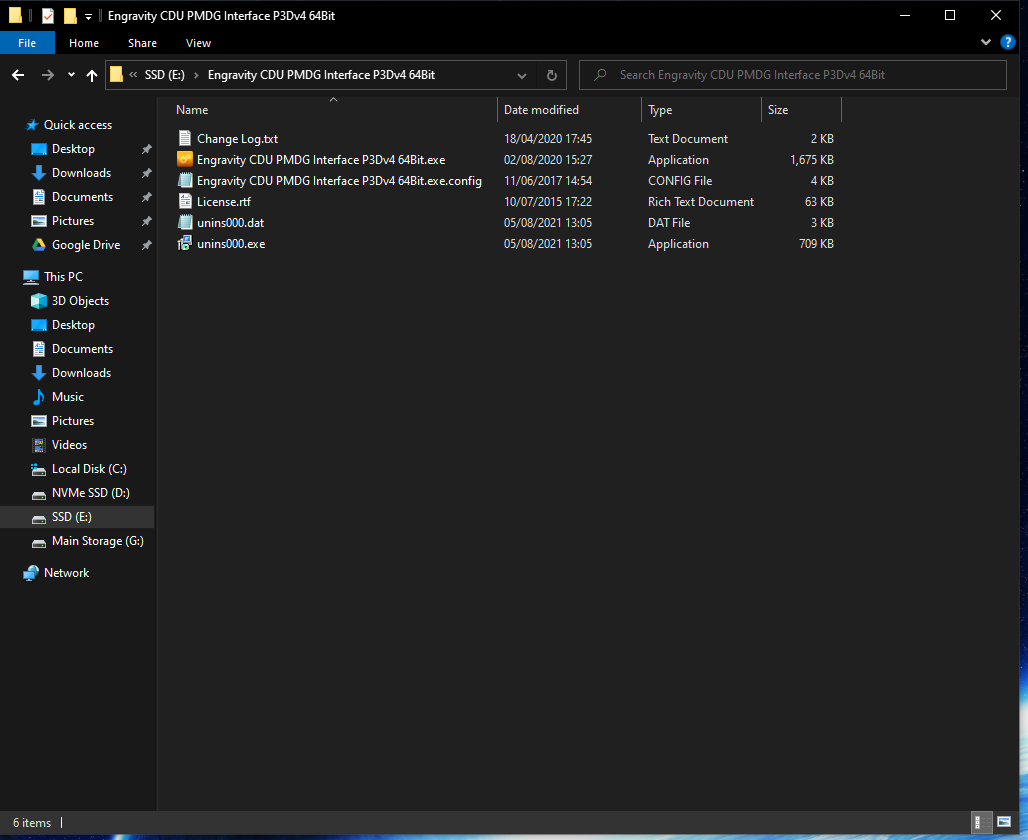This screenshot has width=1028, height=840.
Task: Switch to Large icons view layout icon
Action: [1004, 822]
